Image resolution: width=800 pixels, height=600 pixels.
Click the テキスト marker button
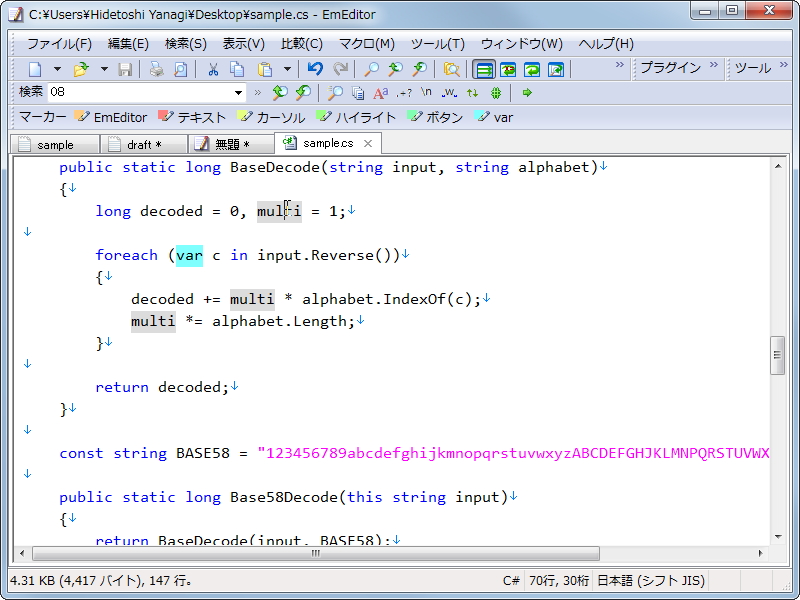click(x=192, y=117)
